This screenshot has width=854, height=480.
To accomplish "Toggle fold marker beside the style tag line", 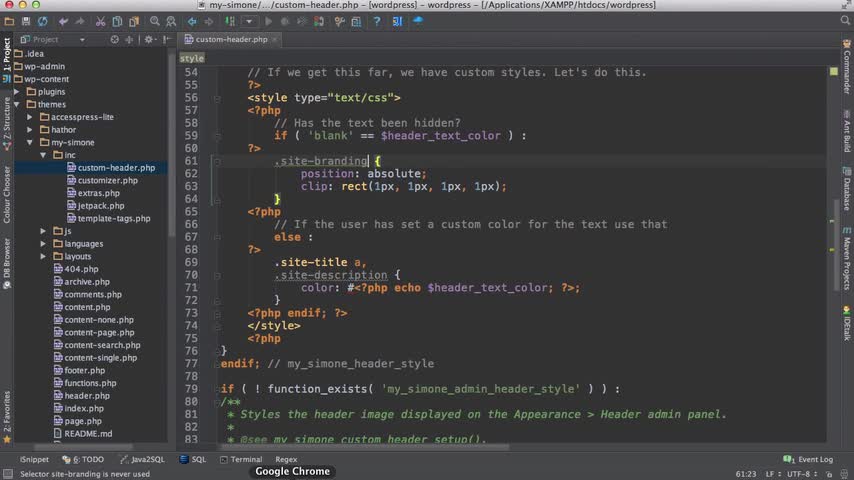I will pyautogui.click(x=216, y=98).
